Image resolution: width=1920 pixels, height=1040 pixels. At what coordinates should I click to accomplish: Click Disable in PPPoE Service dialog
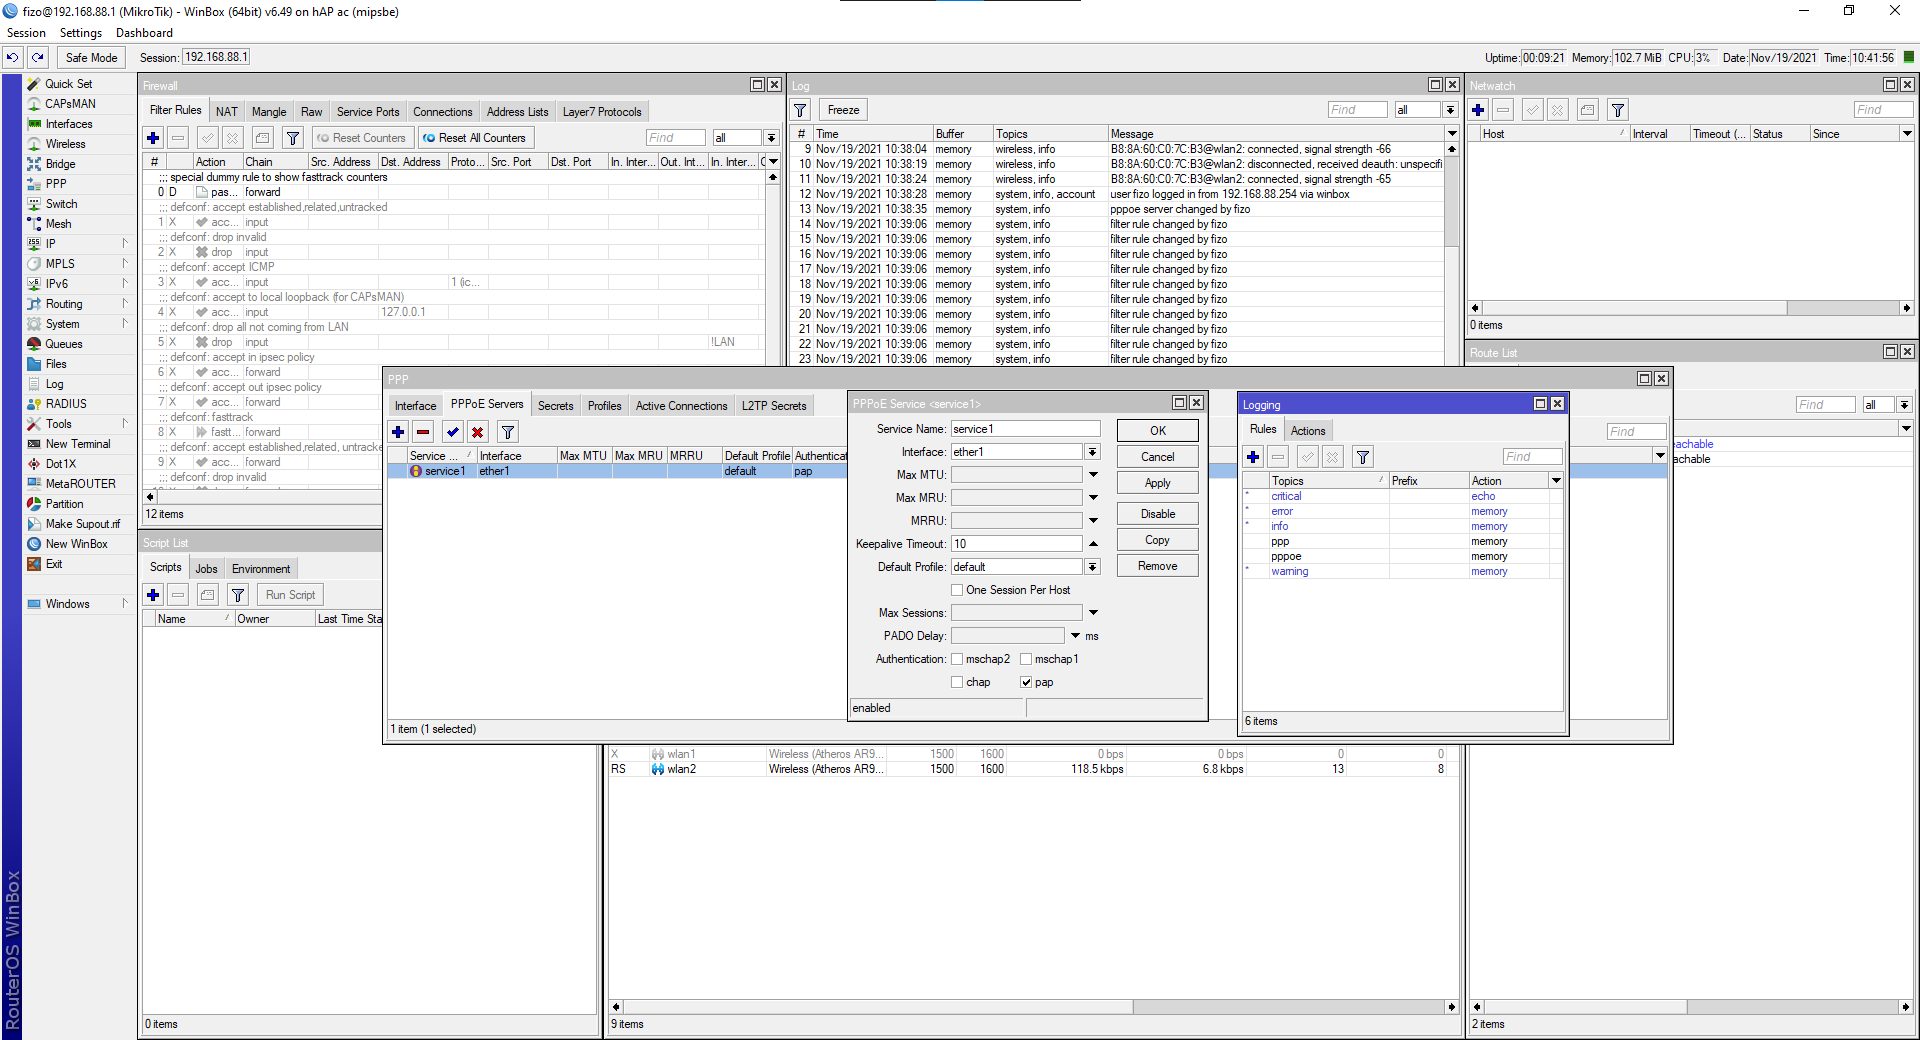[x=1158, y=514]
